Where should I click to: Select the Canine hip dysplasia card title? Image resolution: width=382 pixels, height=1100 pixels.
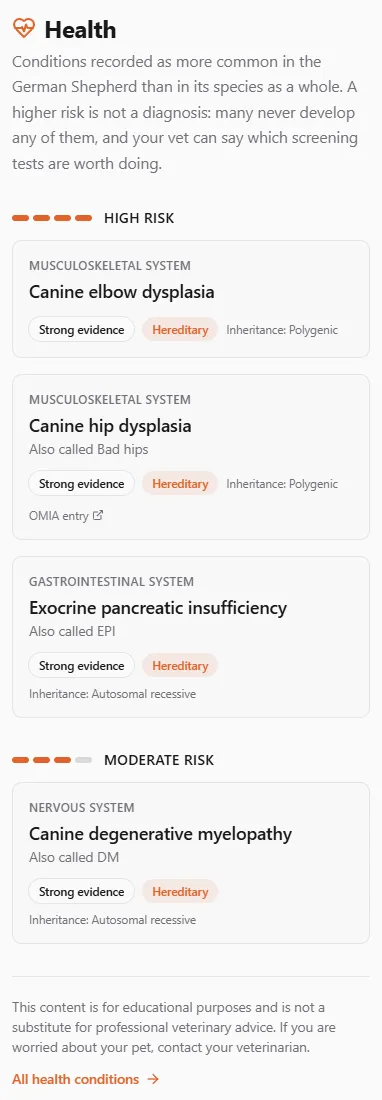point(110,426)
